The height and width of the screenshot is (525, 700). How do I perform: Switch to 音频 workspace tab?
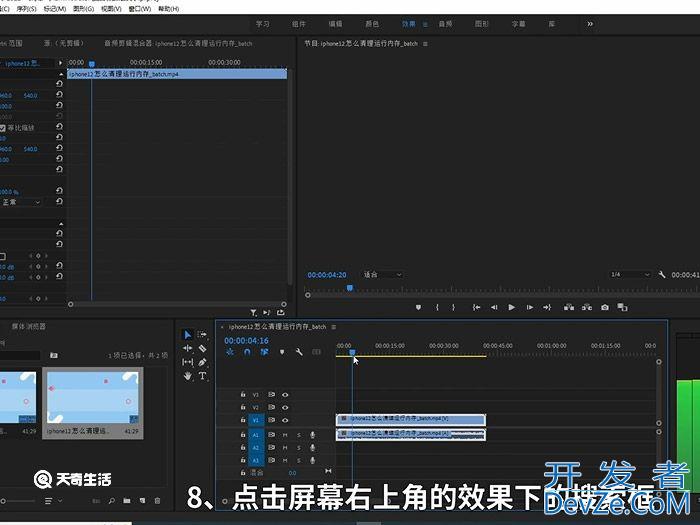pyautogui.click(x=445, y=24)
